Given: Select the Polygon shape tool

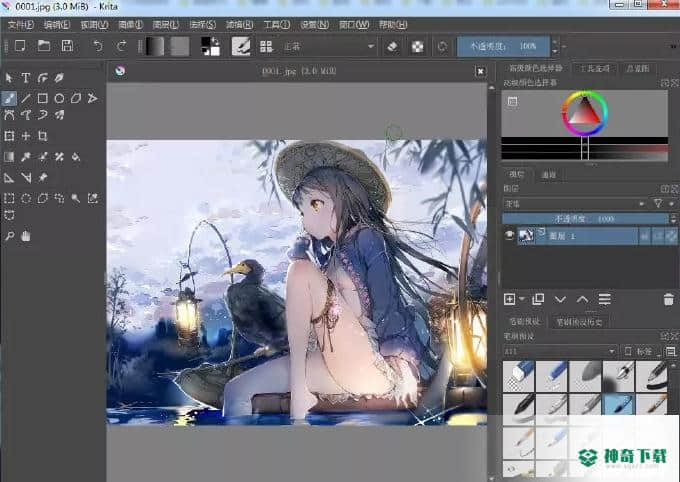Looking at the screenshot, I should point(76,98).
